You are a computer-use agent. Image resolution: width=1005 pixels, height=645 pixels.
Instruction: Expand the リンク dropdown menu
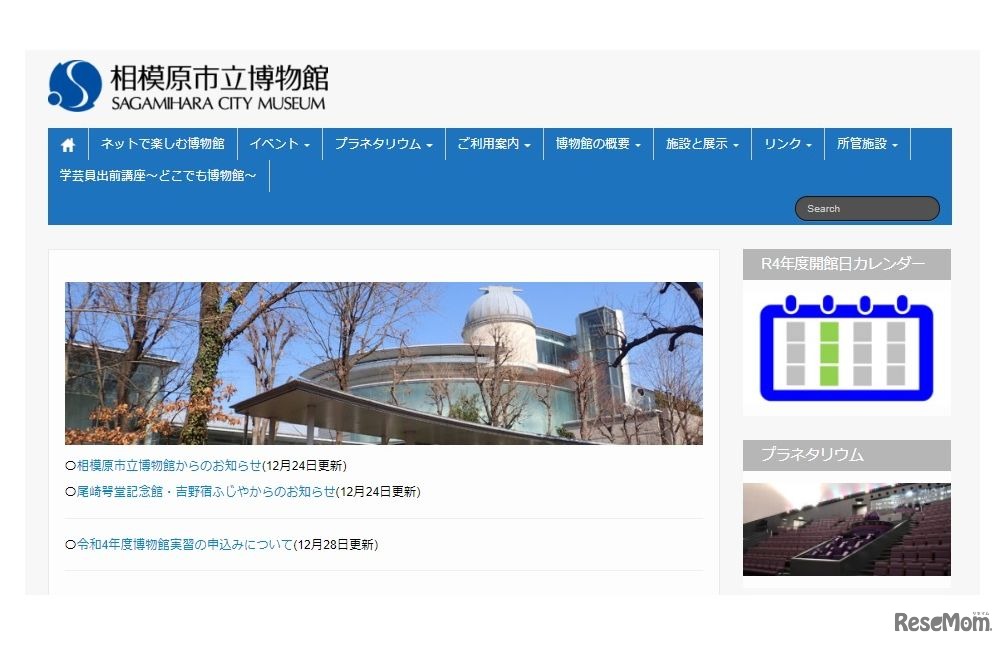pos(787,143)
